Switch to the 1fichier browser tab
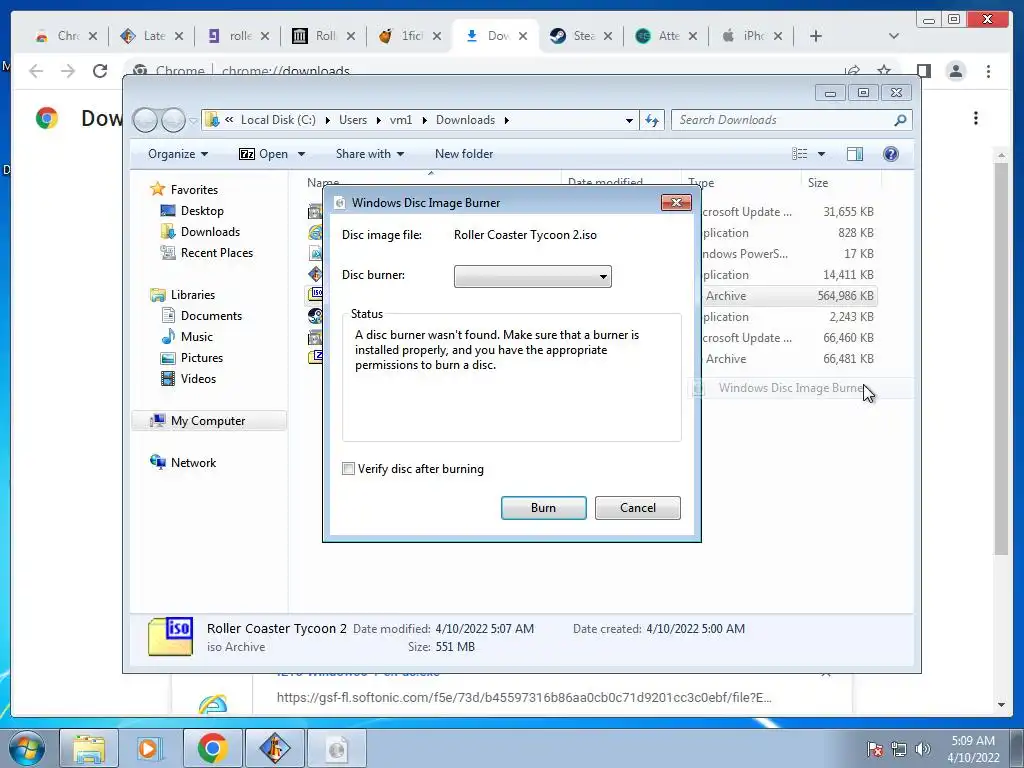 pos(410,36)
